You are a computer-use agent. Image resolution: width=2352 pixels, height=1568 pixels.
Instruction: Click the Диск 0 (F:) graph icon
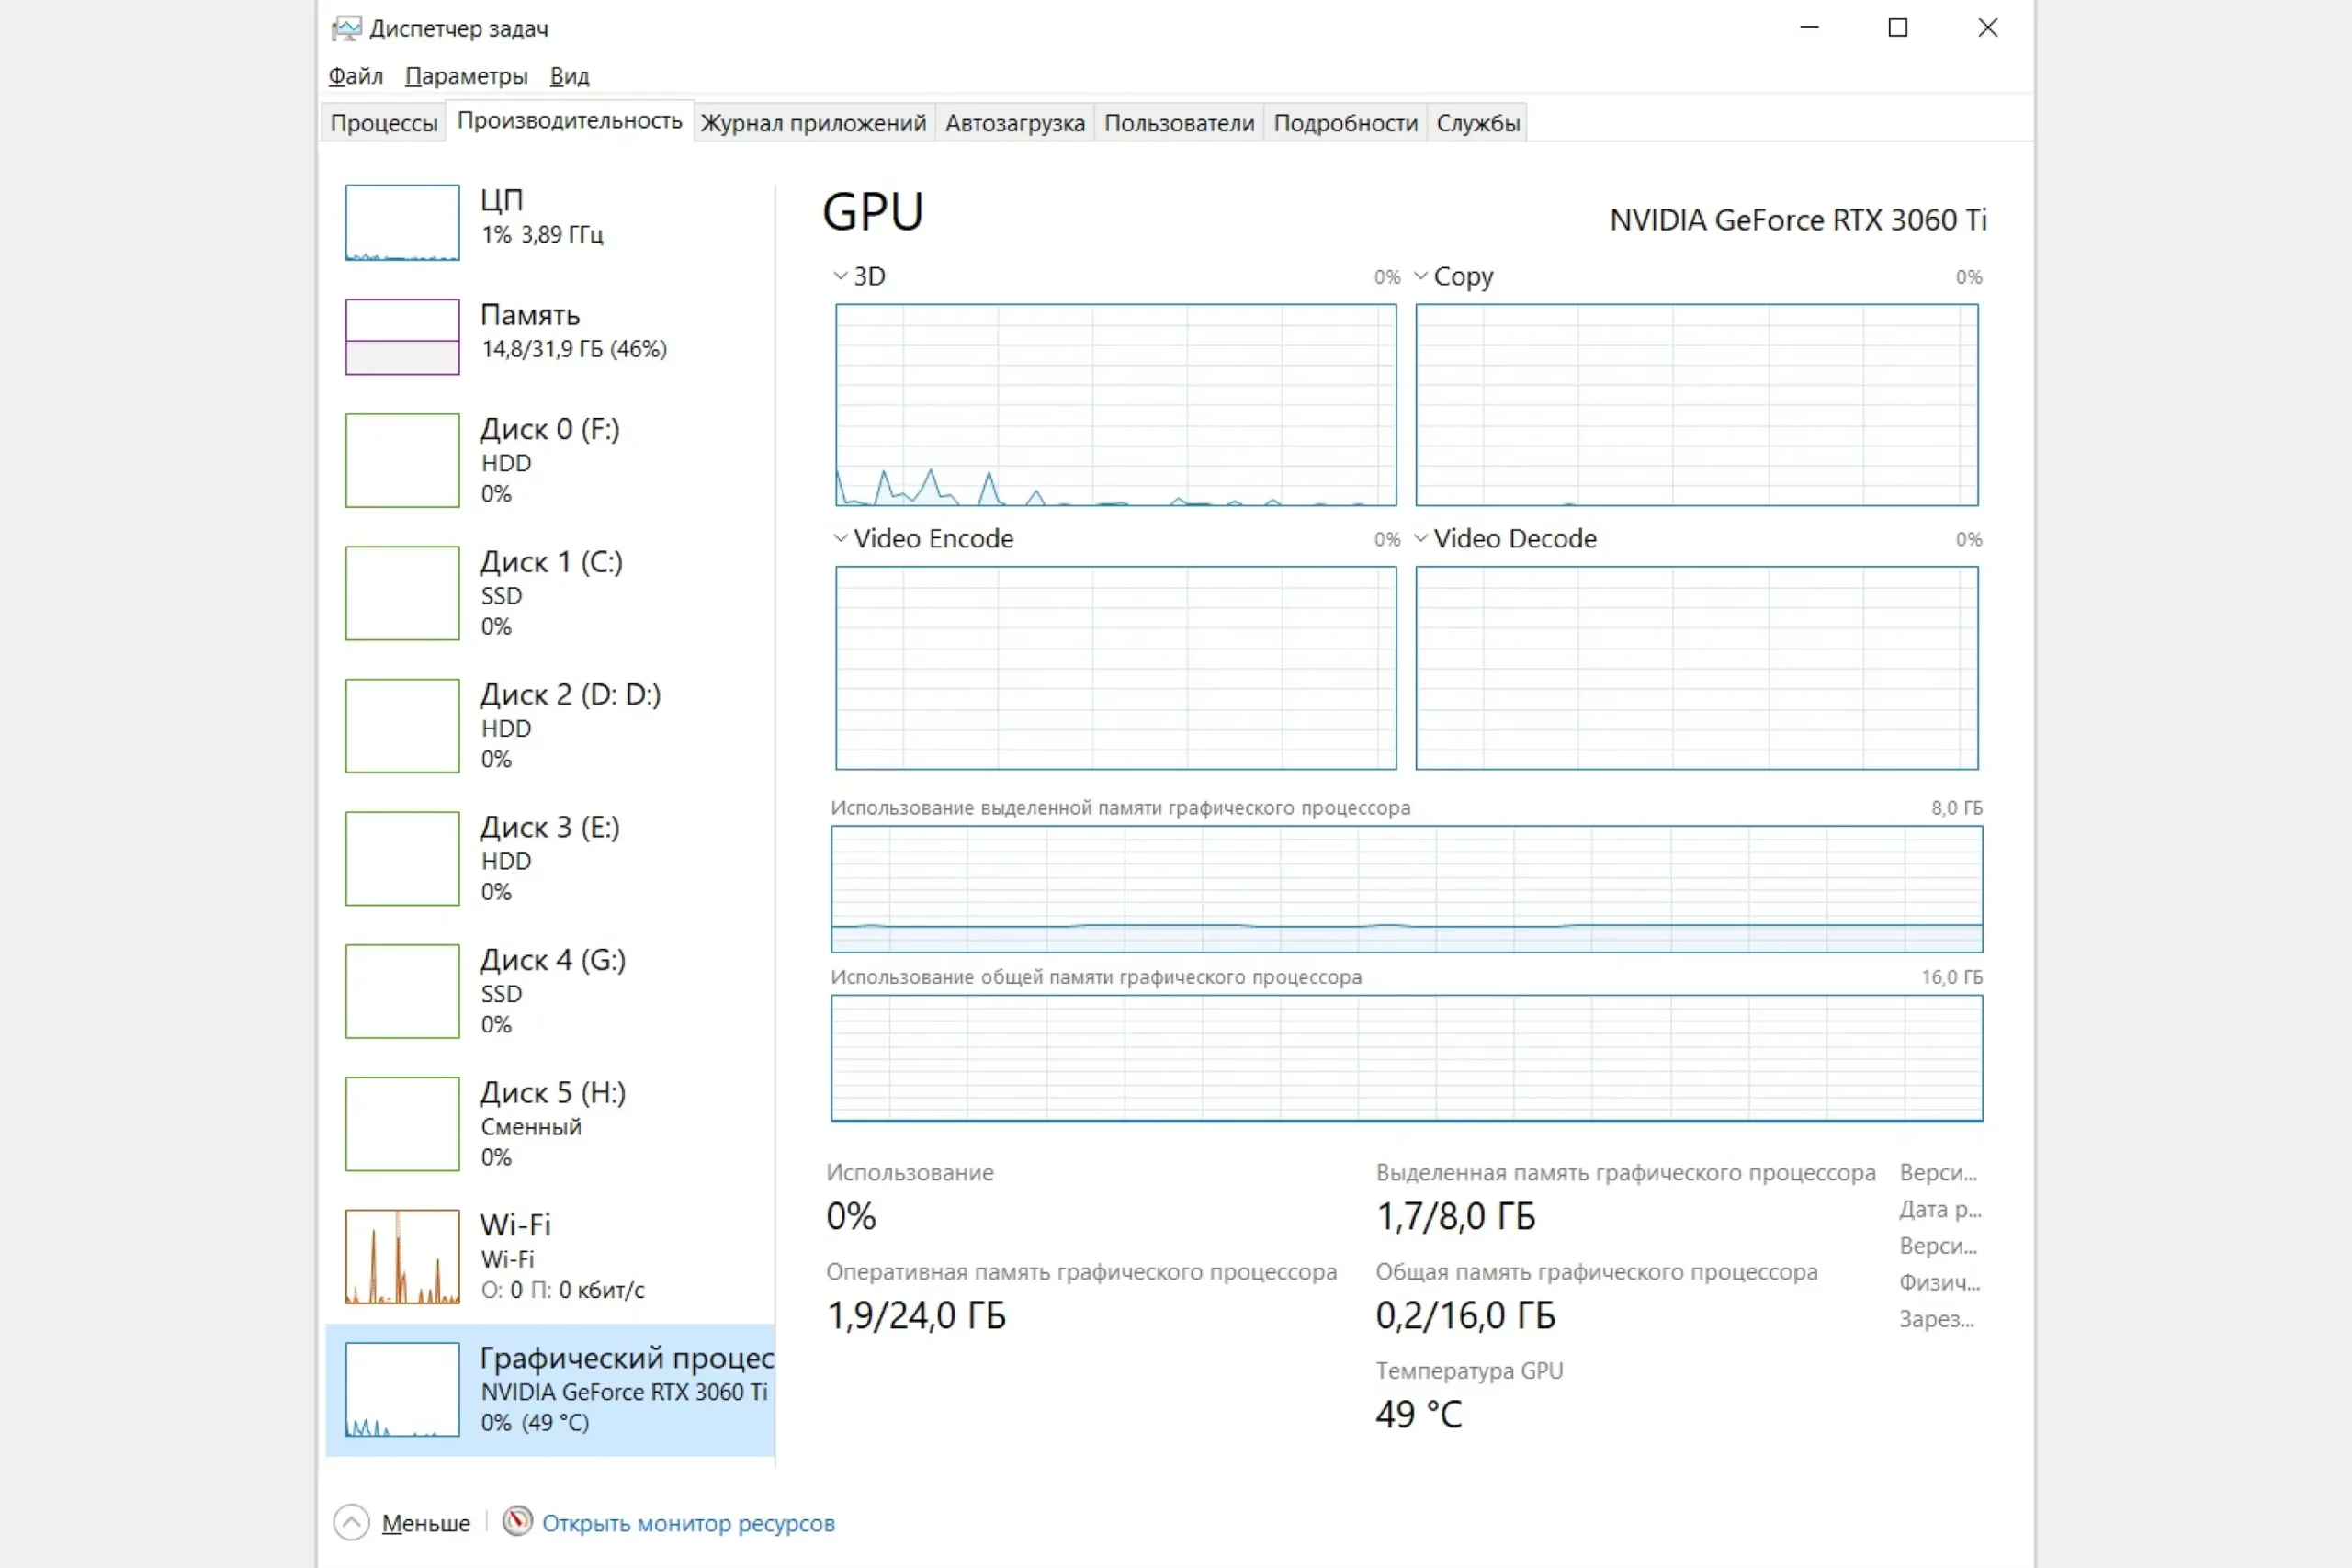pos(402,460)
